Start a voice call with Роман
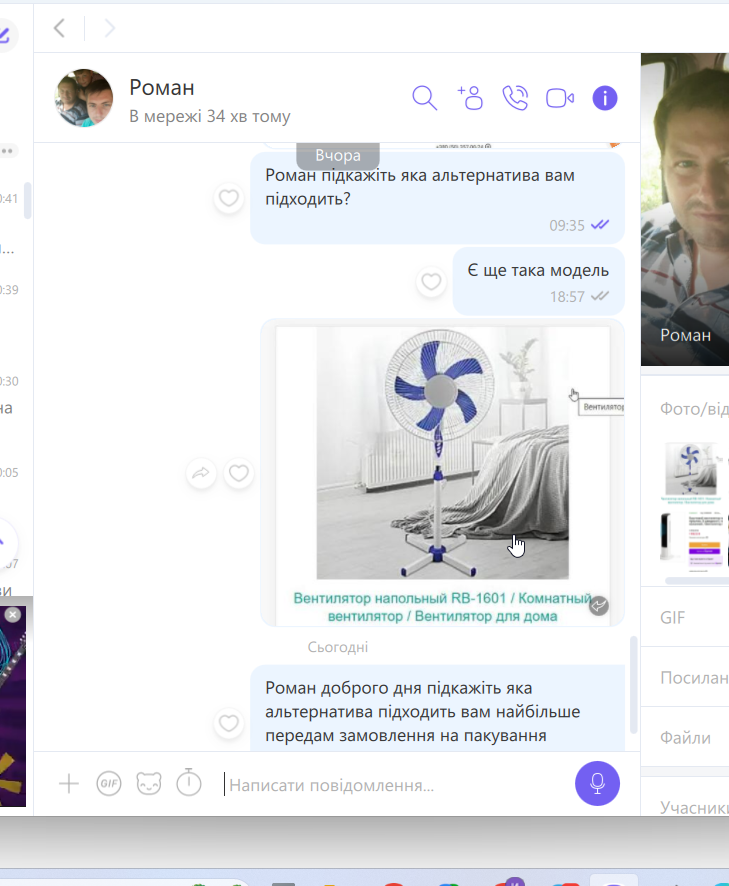The width and height of the screenshot is (729, 886). [x=515, y=98]
